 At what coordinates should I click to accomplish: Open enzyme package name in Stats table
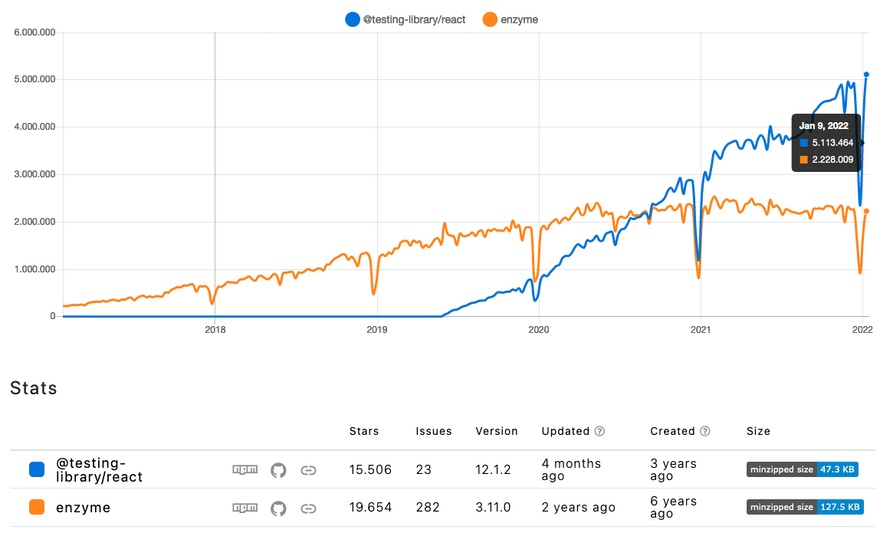point(83,508)
